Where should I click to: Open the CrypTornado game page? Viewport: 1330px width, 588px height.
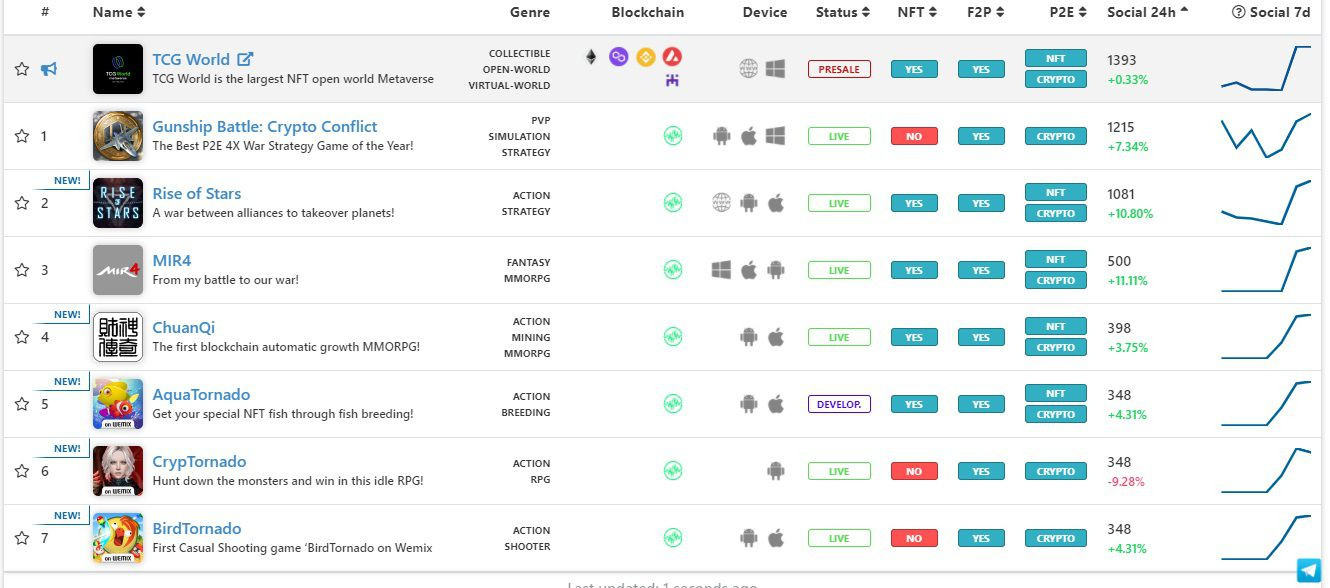[x=199, y=461]
